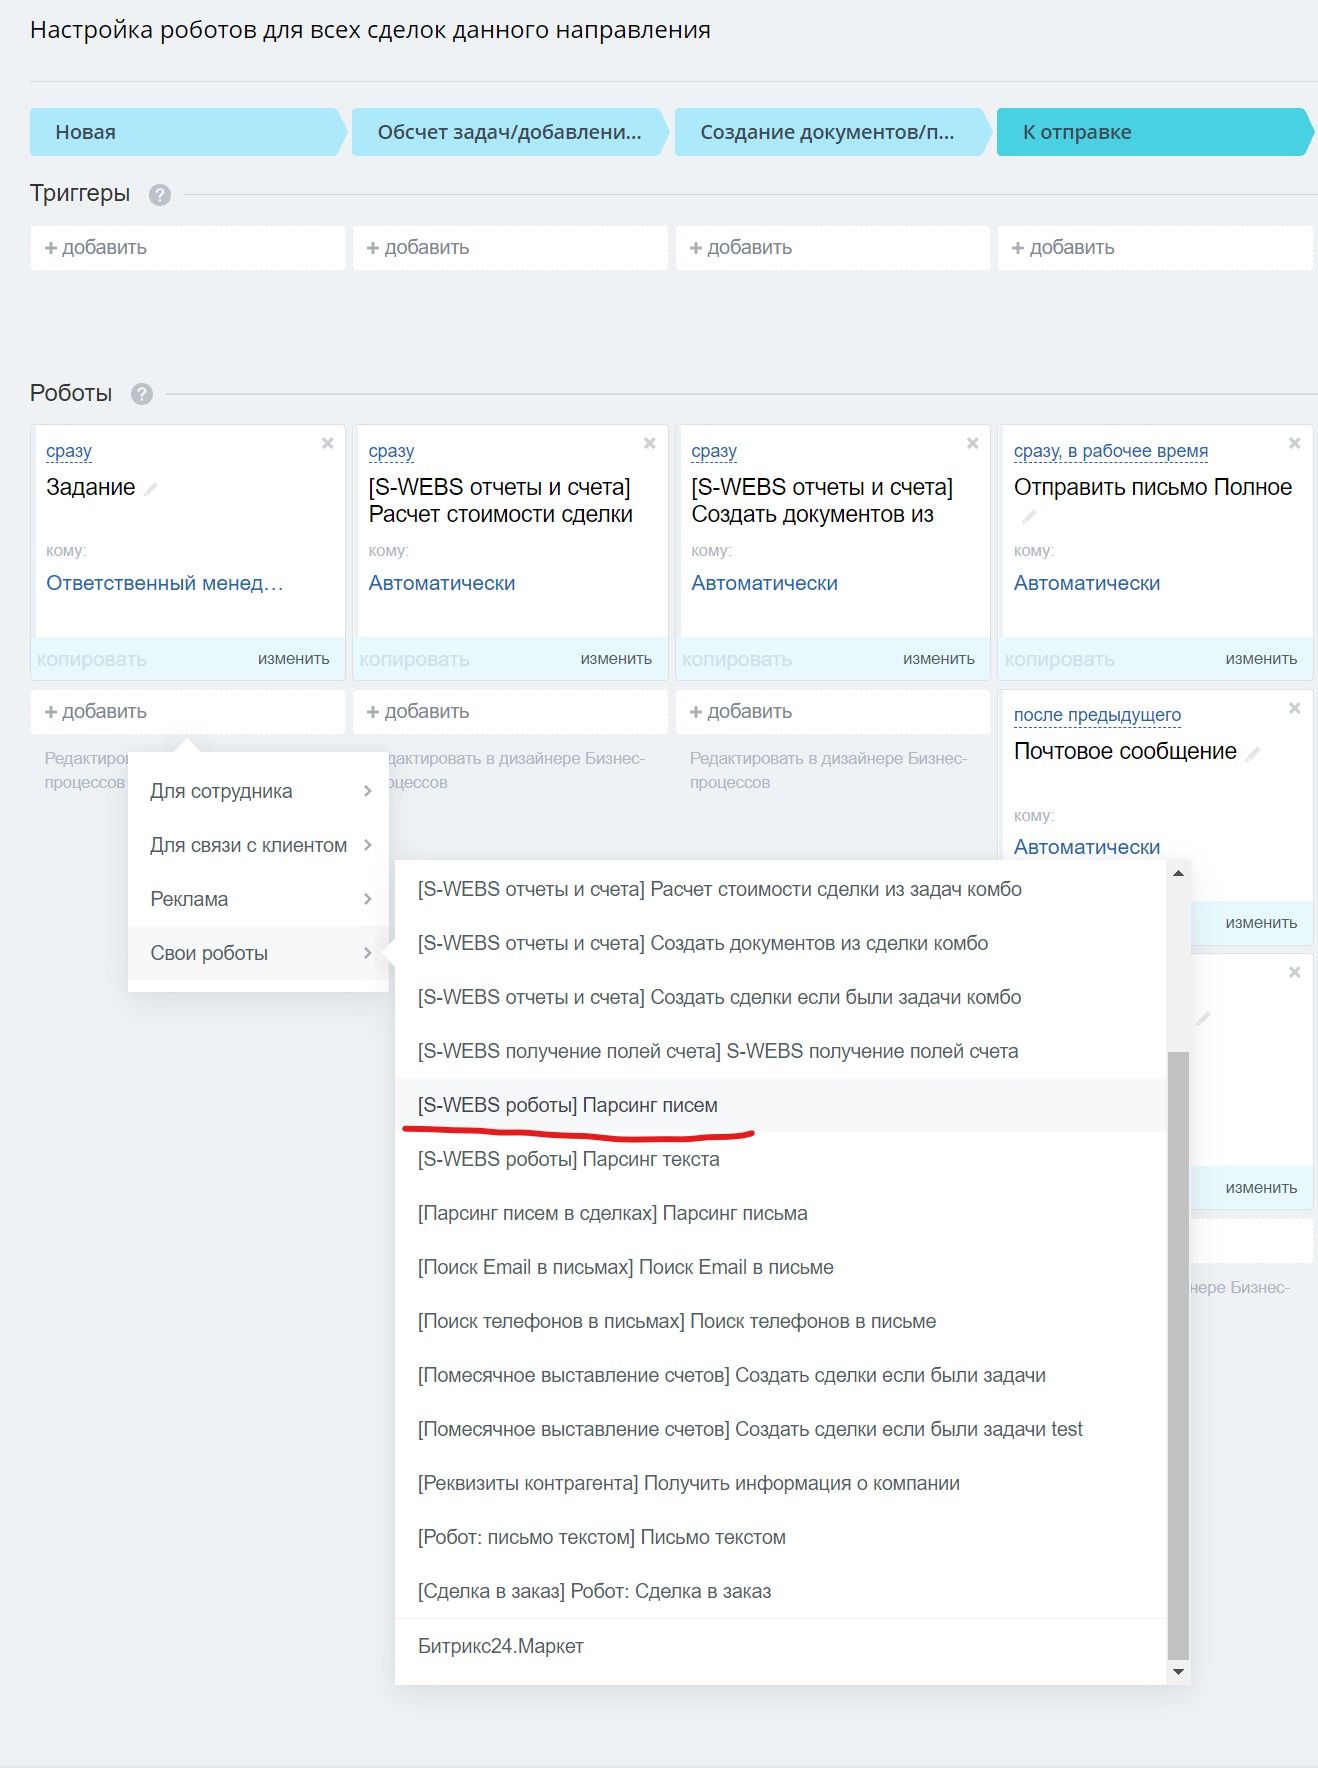Remove the Почтовое сообщение robot with X
The width and height of the screenshot is (1318, 1768).
click(1294, 708)
